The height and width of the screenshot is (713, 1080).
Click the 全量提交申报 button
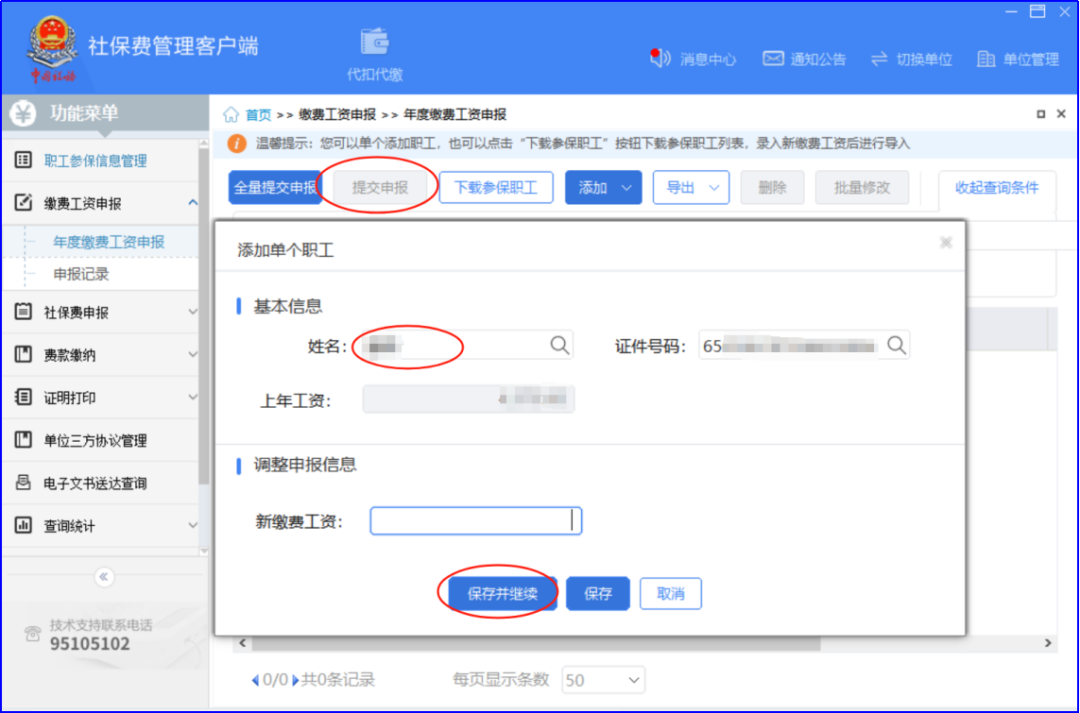point(275,187)
